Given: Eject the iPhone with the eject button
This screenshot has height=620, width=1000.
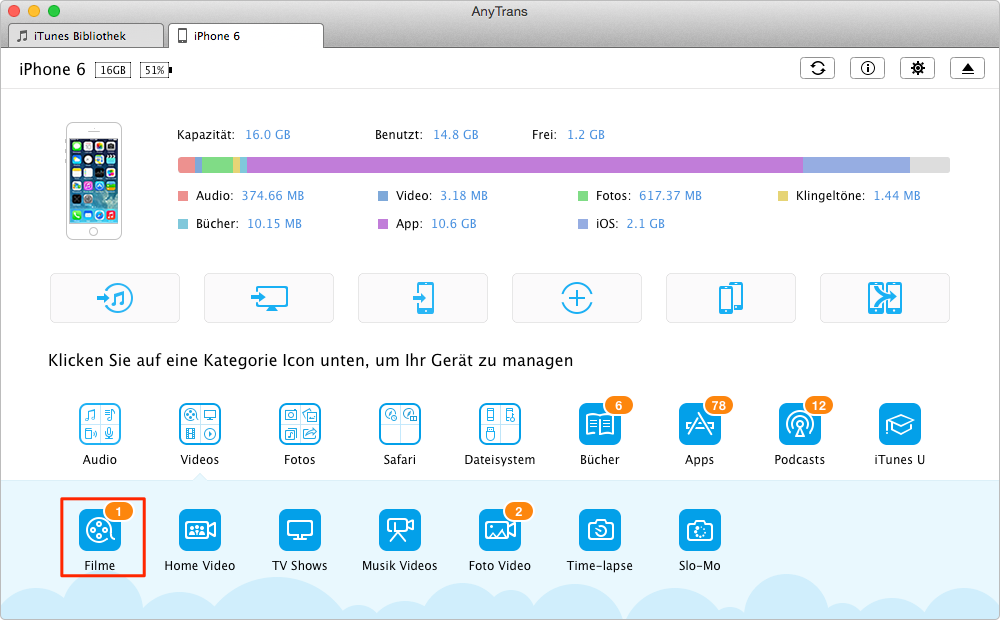Looking at the screenshot, I should point(967,68).
